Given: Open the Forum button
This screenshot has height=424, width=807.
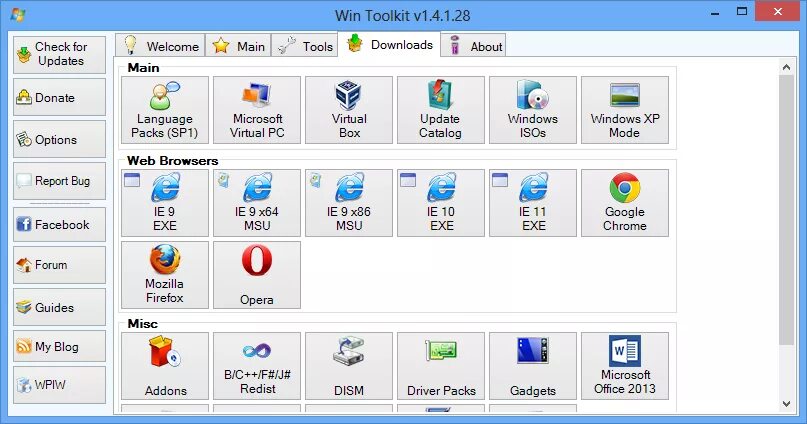Looking at the screenshot, I should 59,265.
